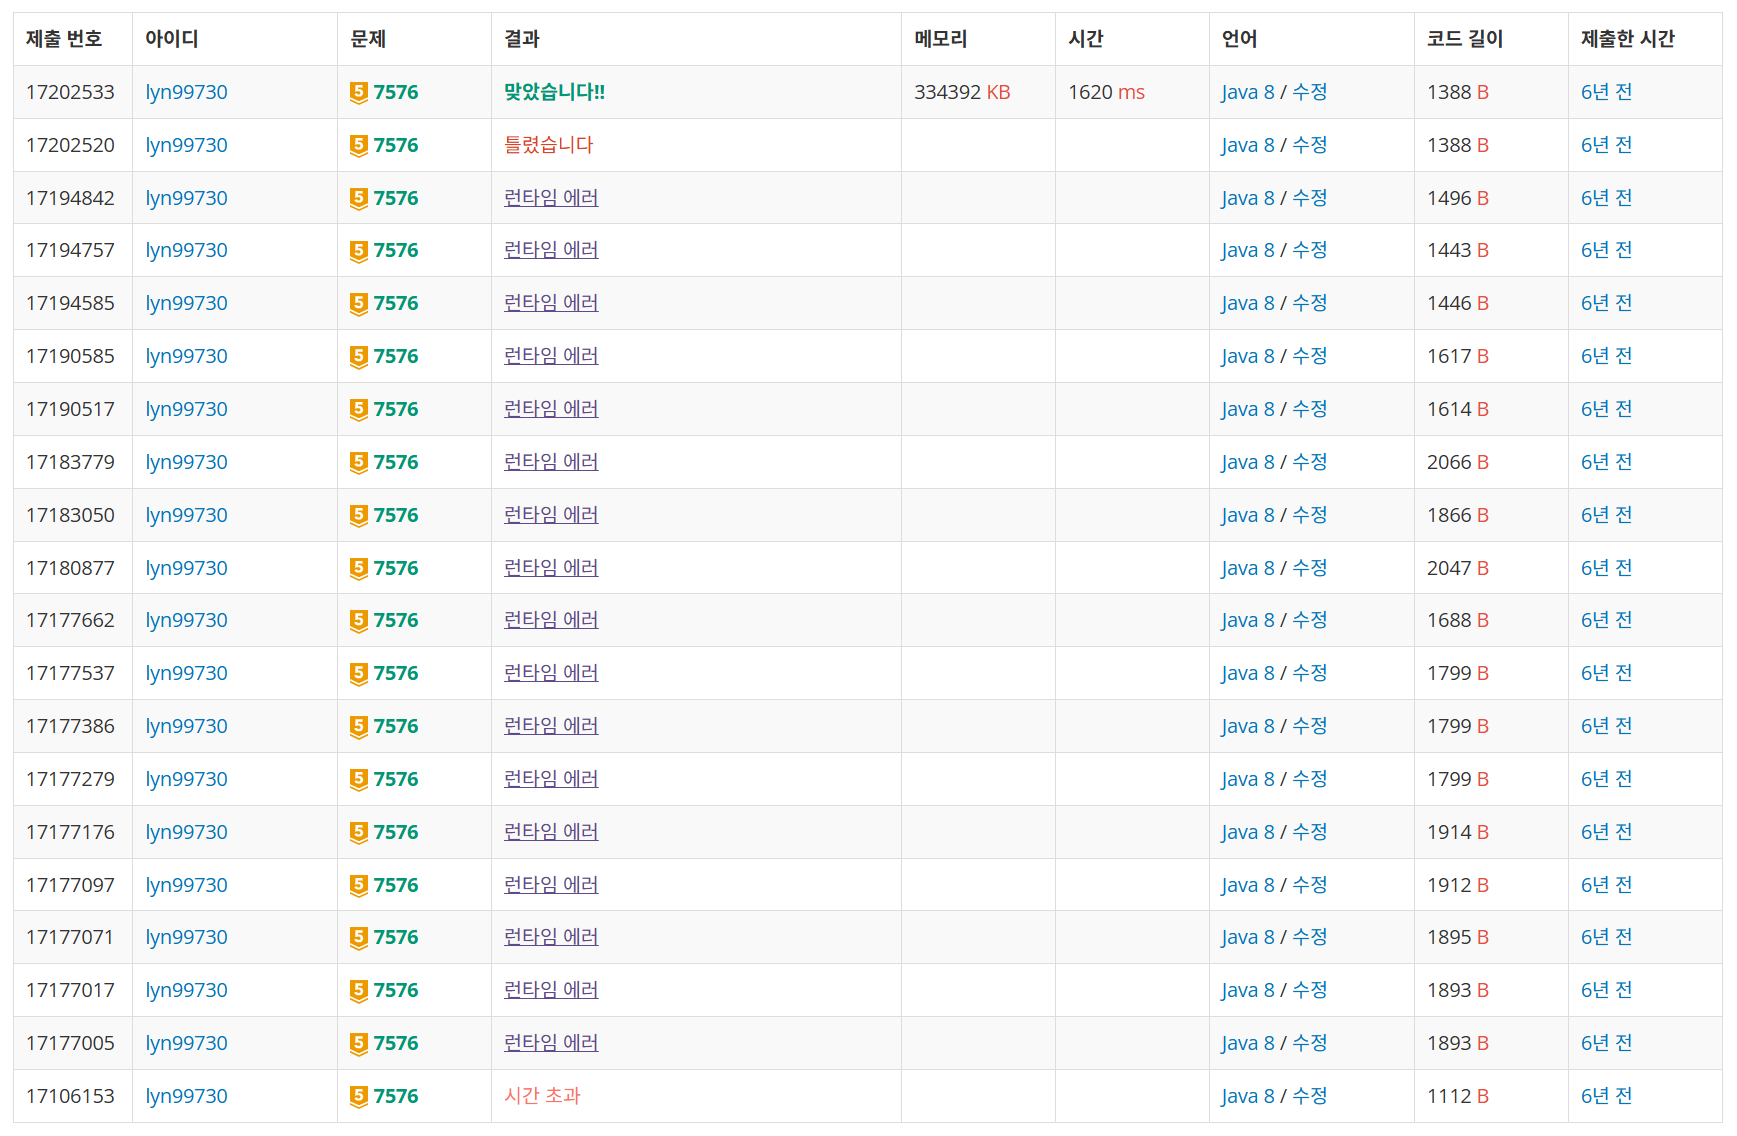Click the tier badge icon in row 17180877
This screenshot has height=1136, width=1737.
coord(359,569)
